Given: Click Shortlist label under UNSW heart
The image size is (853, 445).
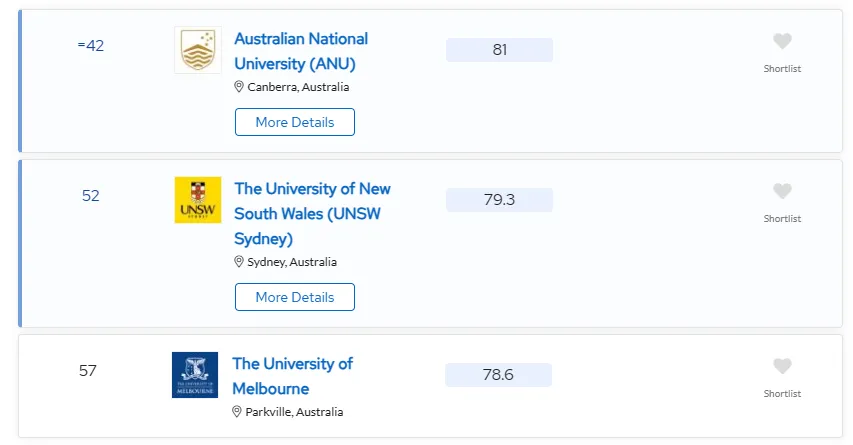Looking at the screenshot, I should (x=782, y=219).
